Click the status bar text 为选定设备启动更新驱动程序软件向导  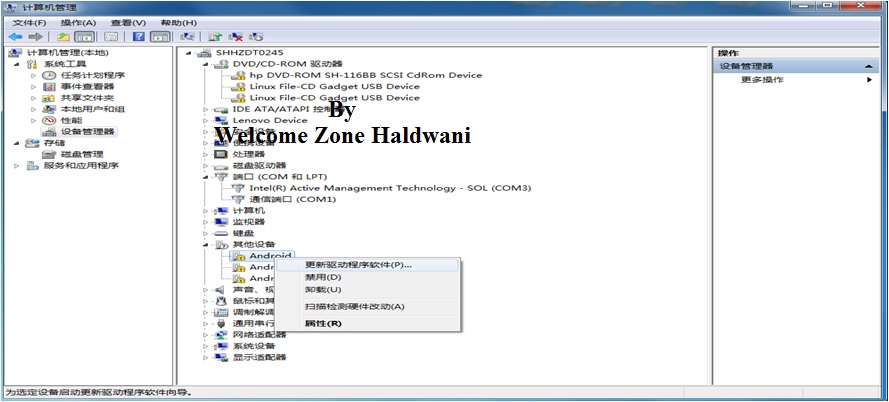pyautogui.click(x=99, y=392)
